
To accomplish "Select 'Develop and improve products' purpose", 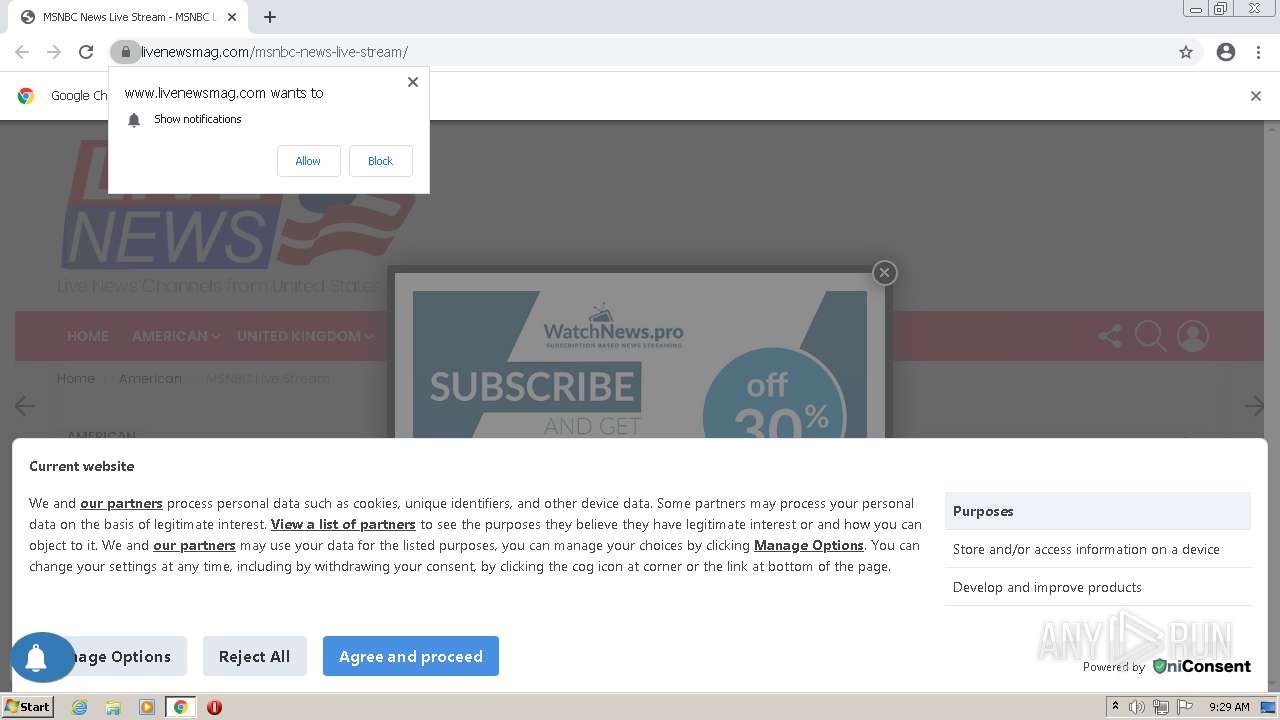I will point(1097,587).
